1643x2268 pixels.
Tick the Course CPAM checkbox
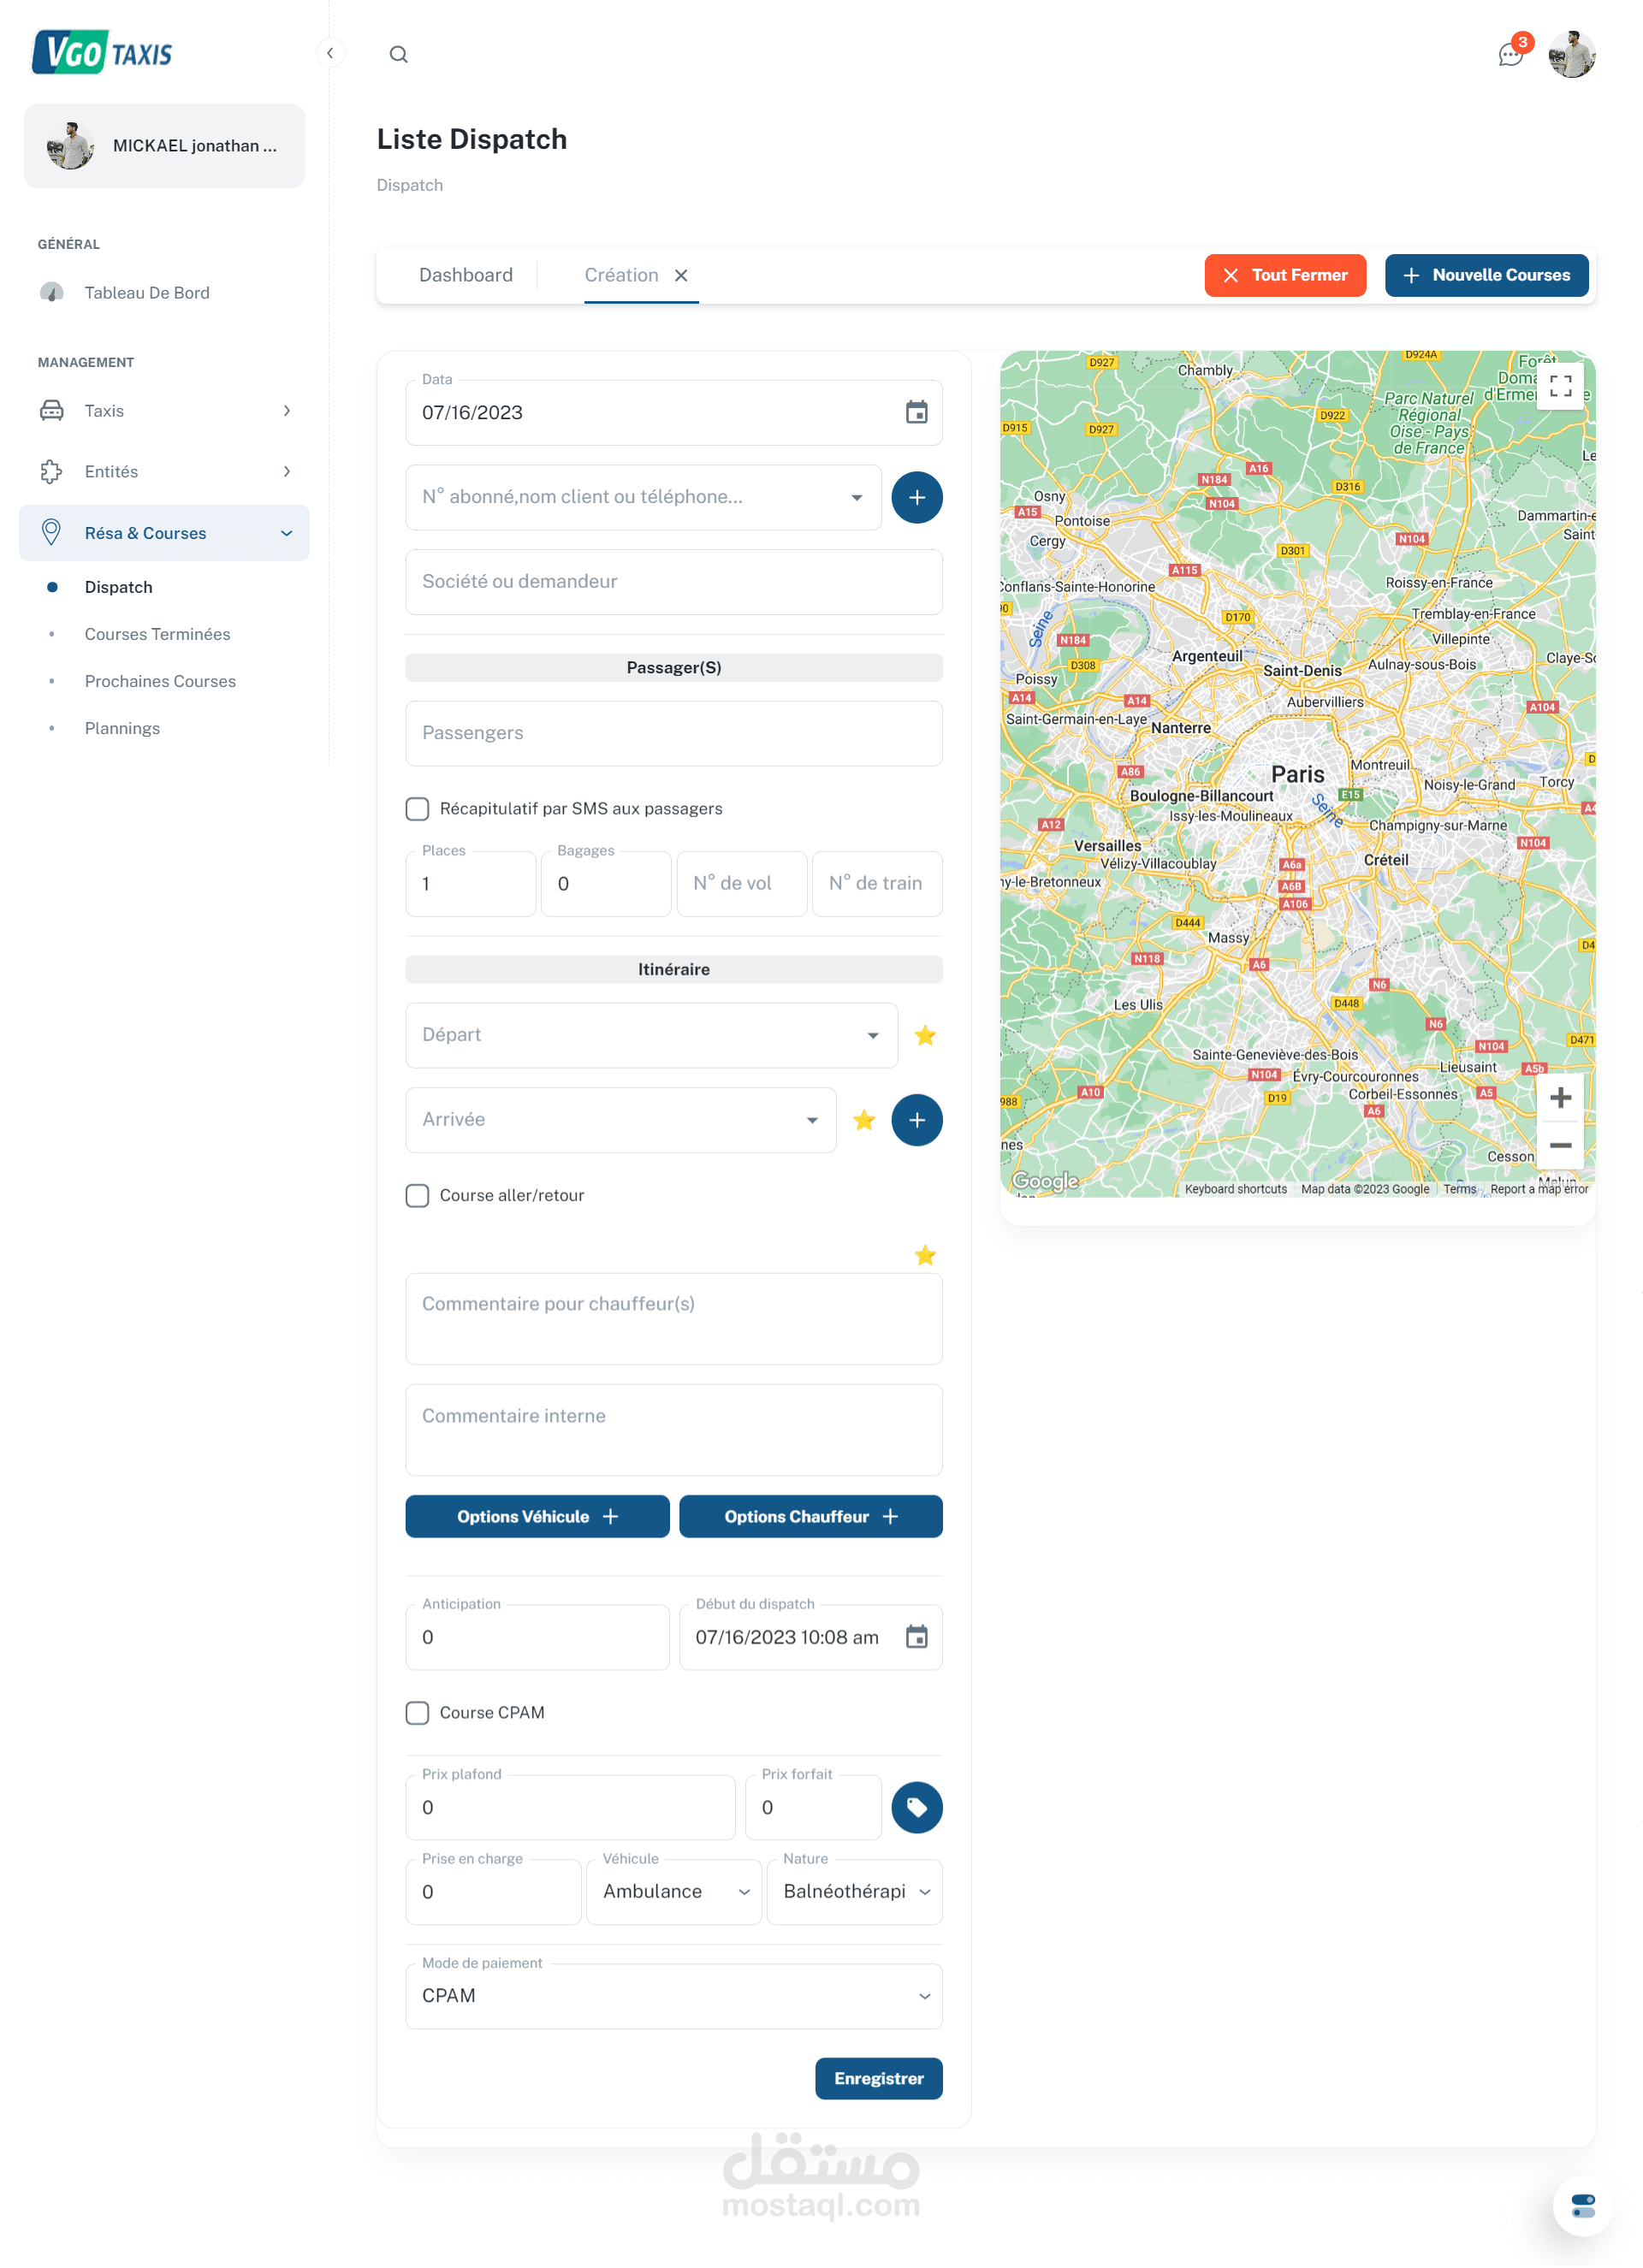[417, 1712]
